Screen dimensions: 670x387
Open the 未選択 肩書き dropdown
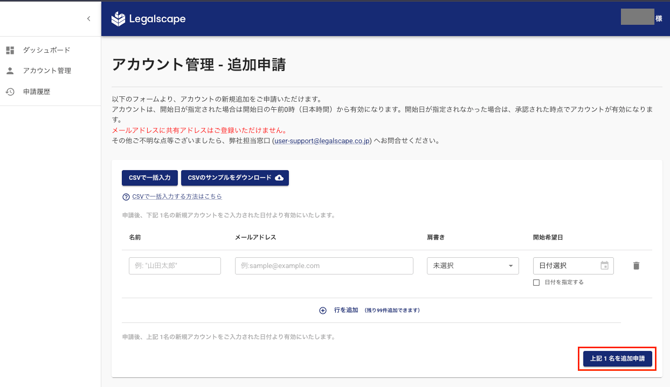[x=473, y=266]
